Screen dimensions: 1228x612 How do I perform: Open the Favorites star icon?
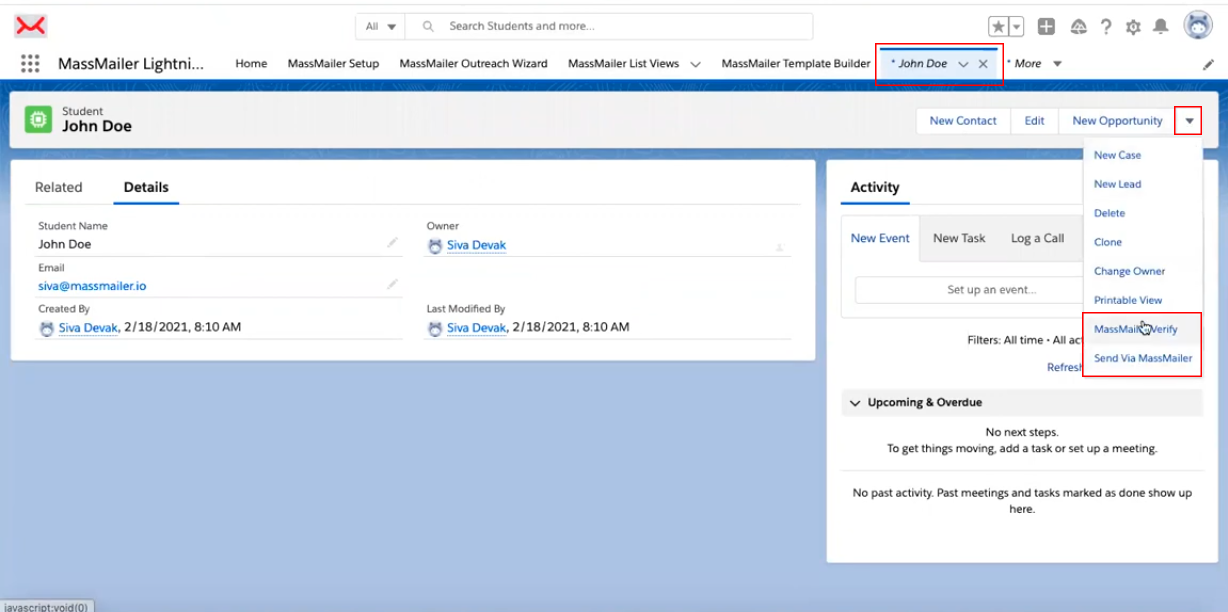(x=998, y=27)
